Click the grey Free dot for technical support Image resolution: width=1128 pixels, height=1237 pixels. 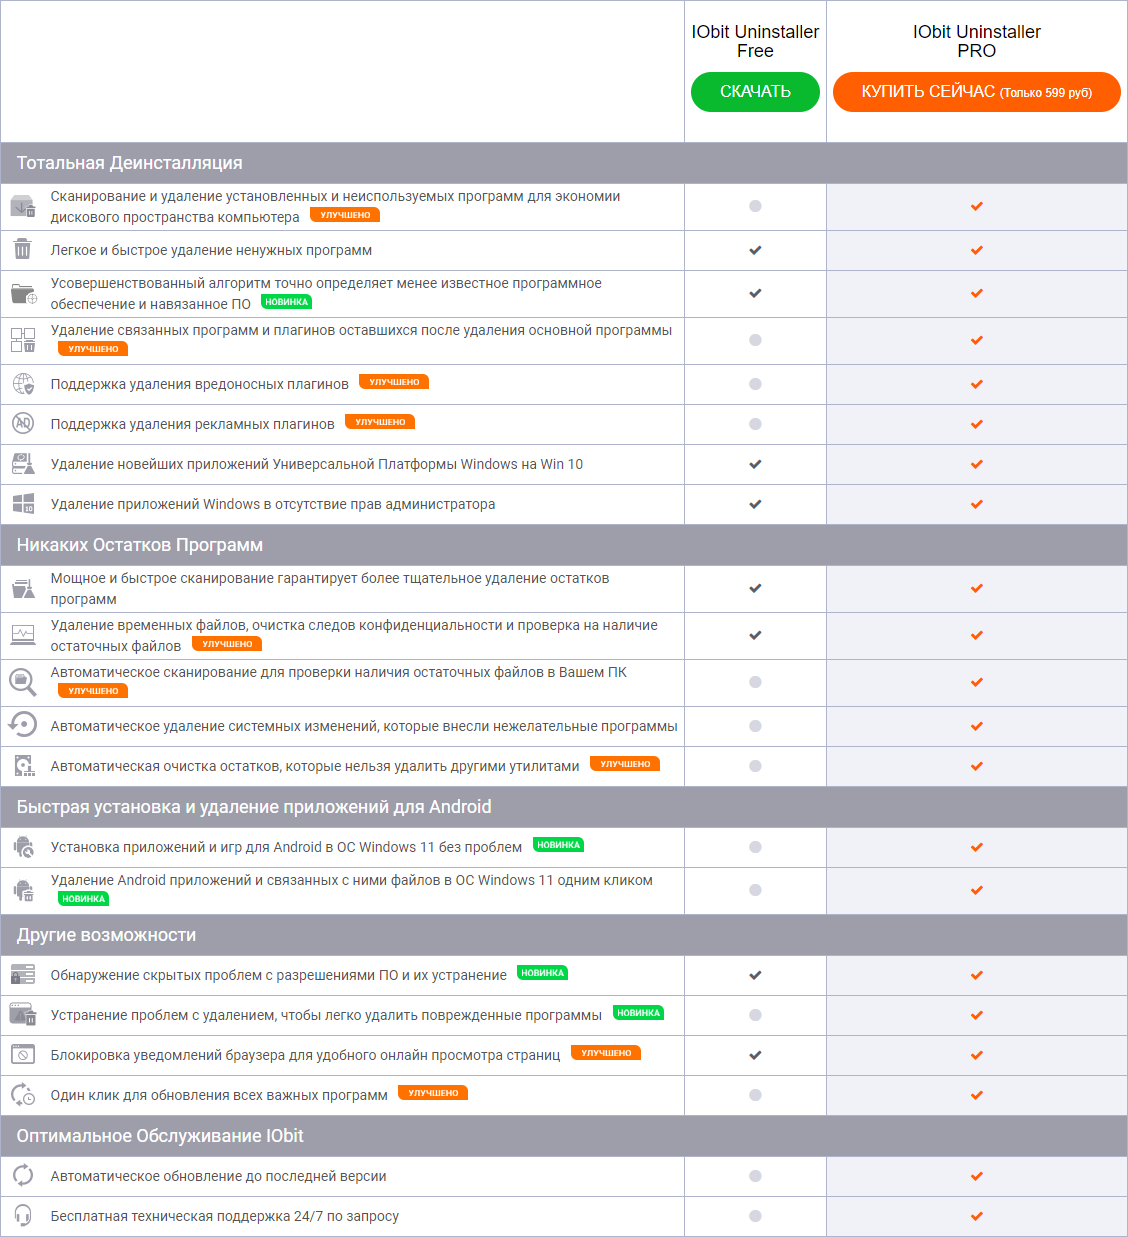point(755,1216)
